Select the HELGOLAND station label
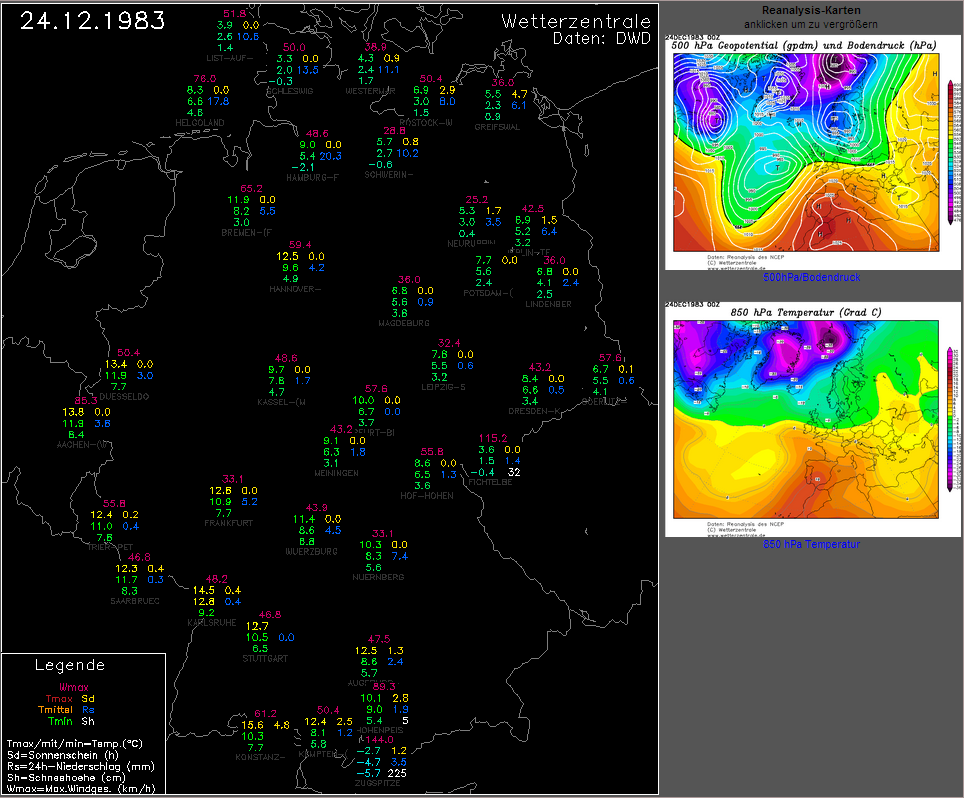The width and height of the screenshot is (964, 798). 200,124
